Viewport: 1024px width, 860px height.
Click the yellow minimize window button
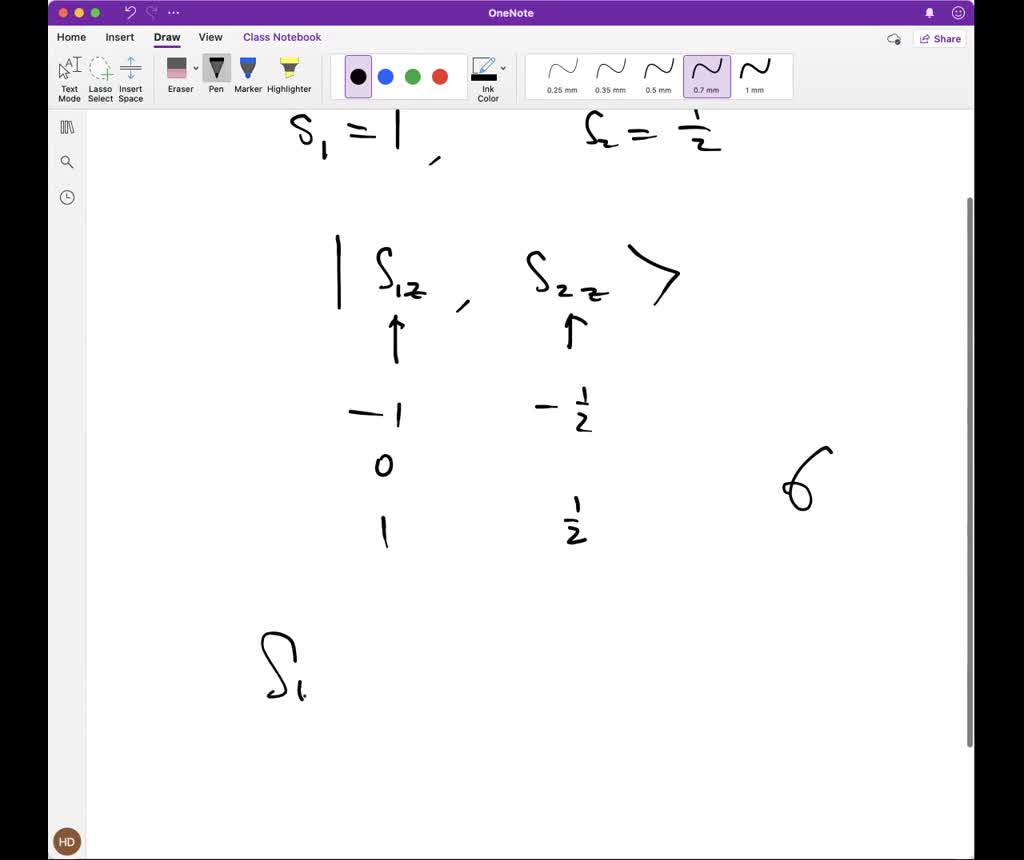pos(79,12)
